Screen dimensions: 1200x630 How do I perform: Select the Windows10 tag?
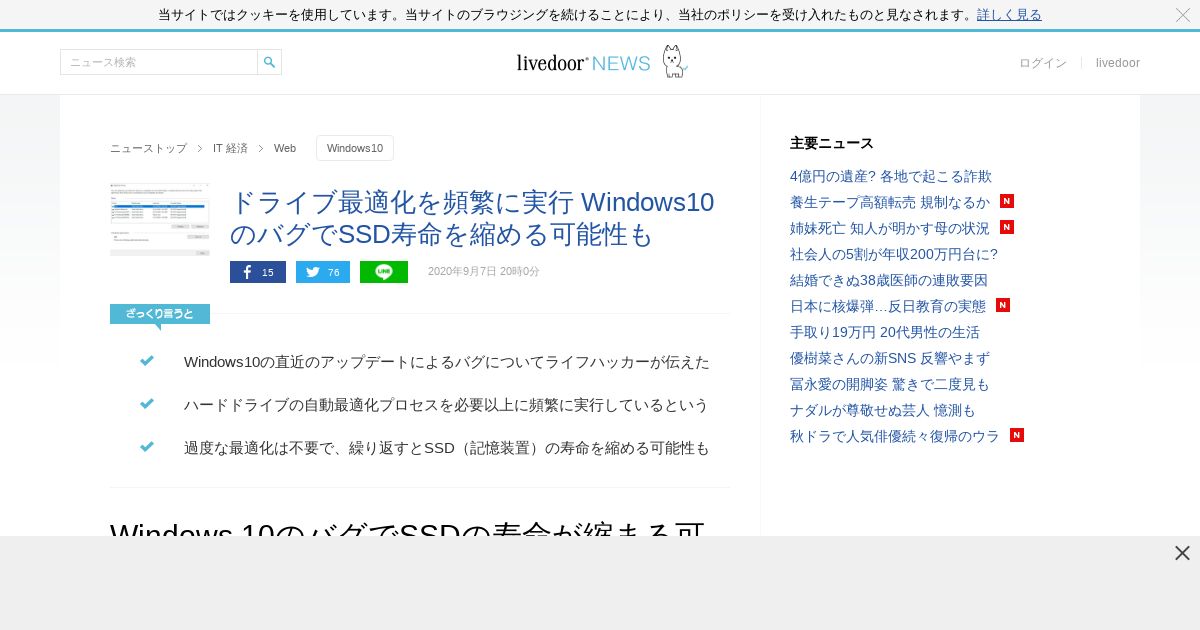tap(355, 148)
